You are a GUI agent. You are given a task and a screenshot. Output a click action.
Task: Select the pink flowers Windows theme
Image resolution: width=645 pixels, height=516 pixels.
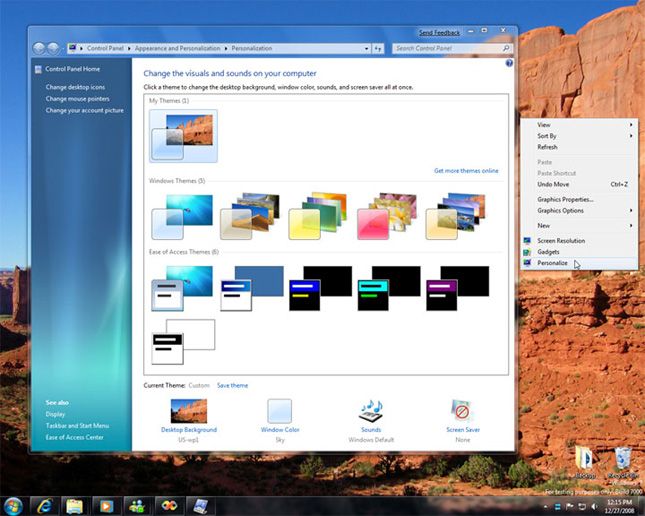(387, 216)
